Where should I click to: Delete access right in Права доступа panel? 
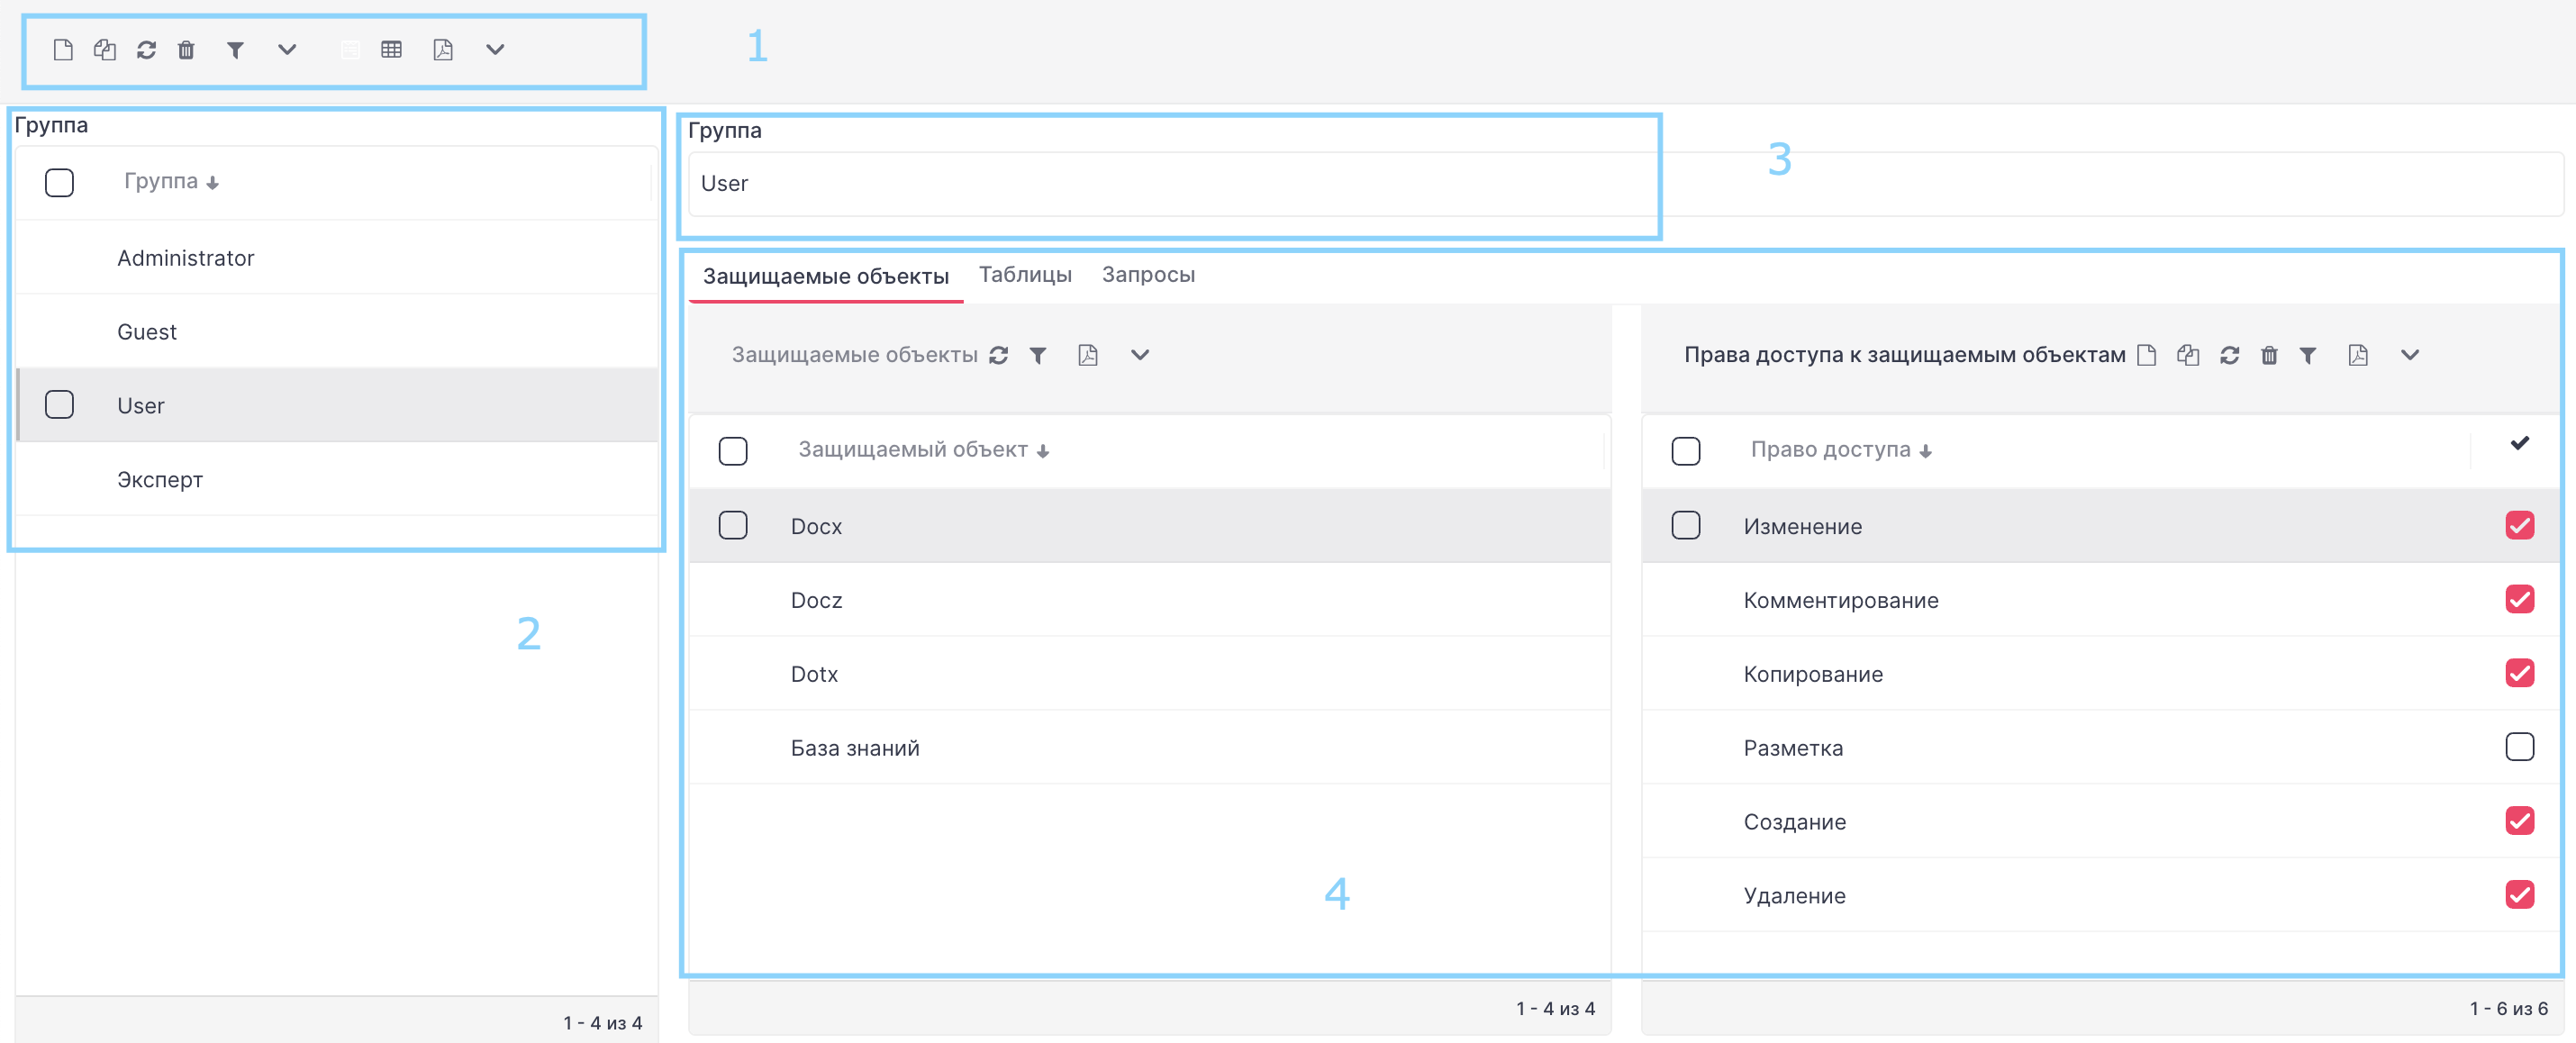2269,355
